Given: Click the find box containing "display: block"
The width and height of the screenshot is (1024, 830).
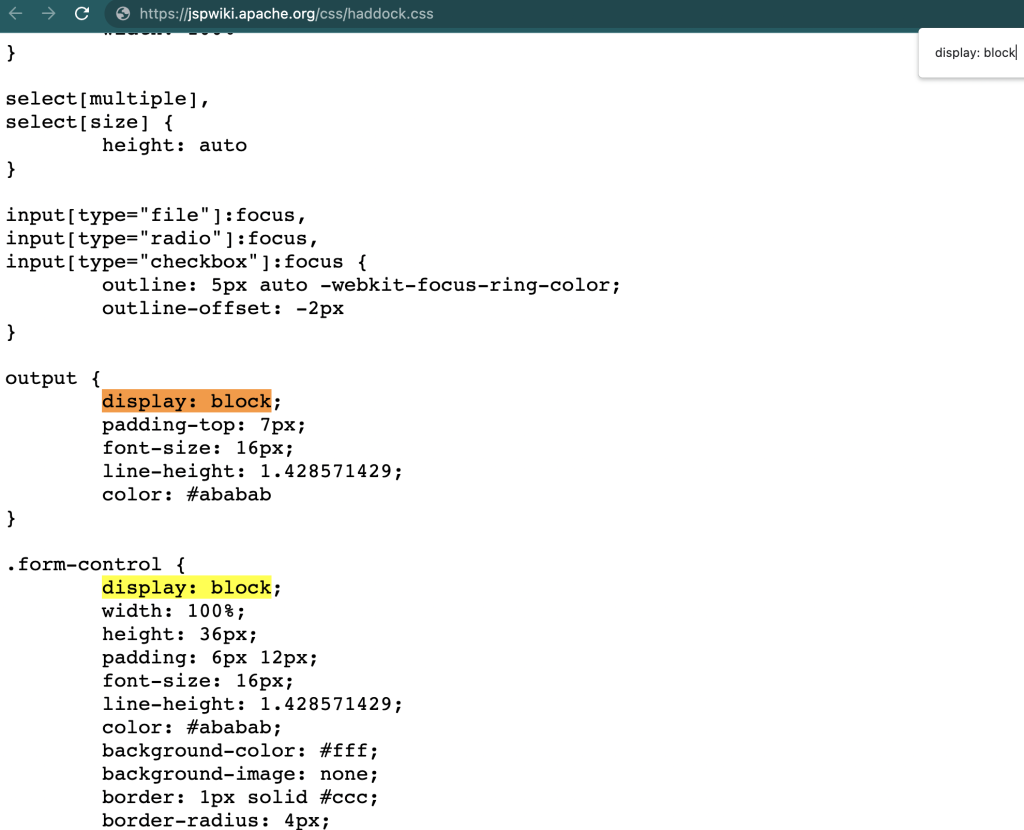Looking at the screenshot, I should 975,53.
